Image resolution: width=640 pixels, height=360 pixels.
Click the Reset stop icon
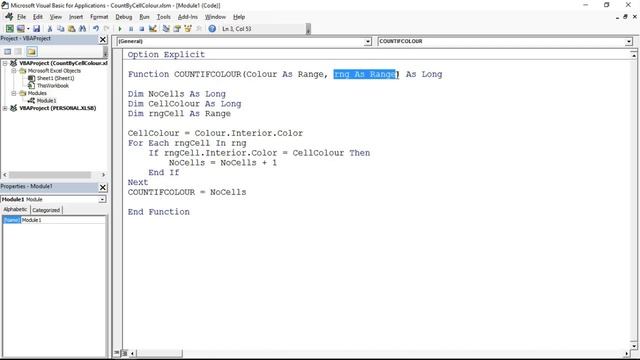[x=141, y=29]
